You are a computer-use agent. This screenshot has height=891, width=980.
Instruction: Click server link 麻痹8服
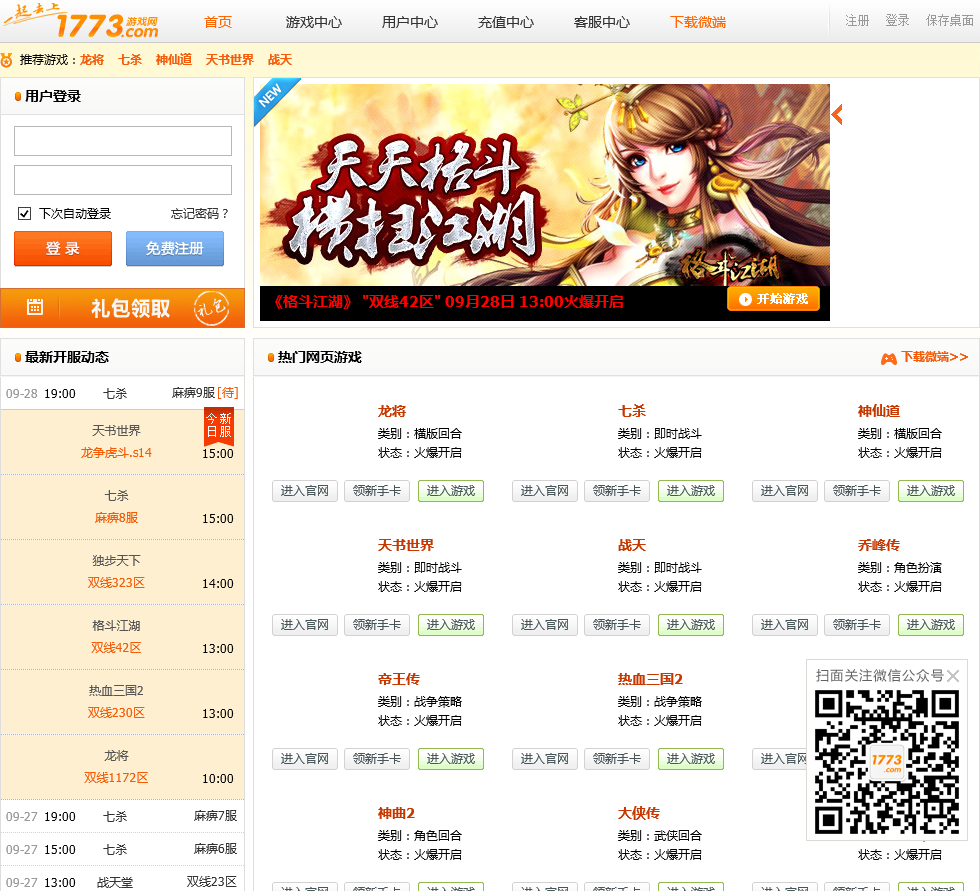pyautogui.click(x=116, y=518)
